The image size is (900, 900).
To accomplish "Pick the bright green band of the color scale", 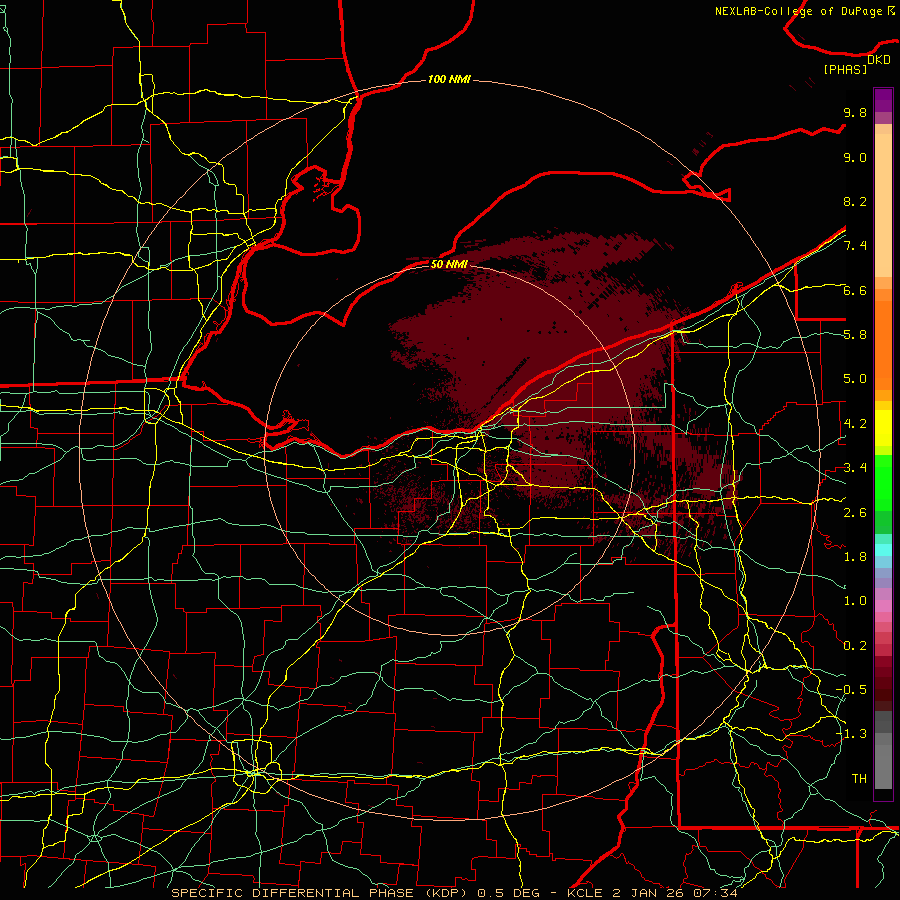I will [883, 482].
